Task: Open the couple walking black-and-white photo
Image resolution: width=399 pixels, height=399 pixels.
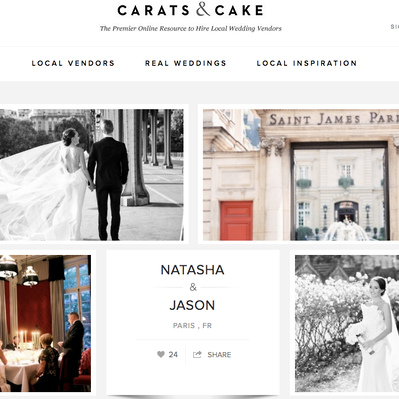Action: pyautogui.click(x=92, y=175)
